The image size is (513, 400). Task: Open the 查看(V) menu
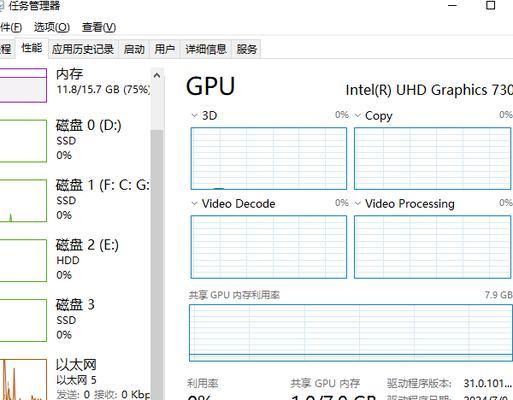99,27
